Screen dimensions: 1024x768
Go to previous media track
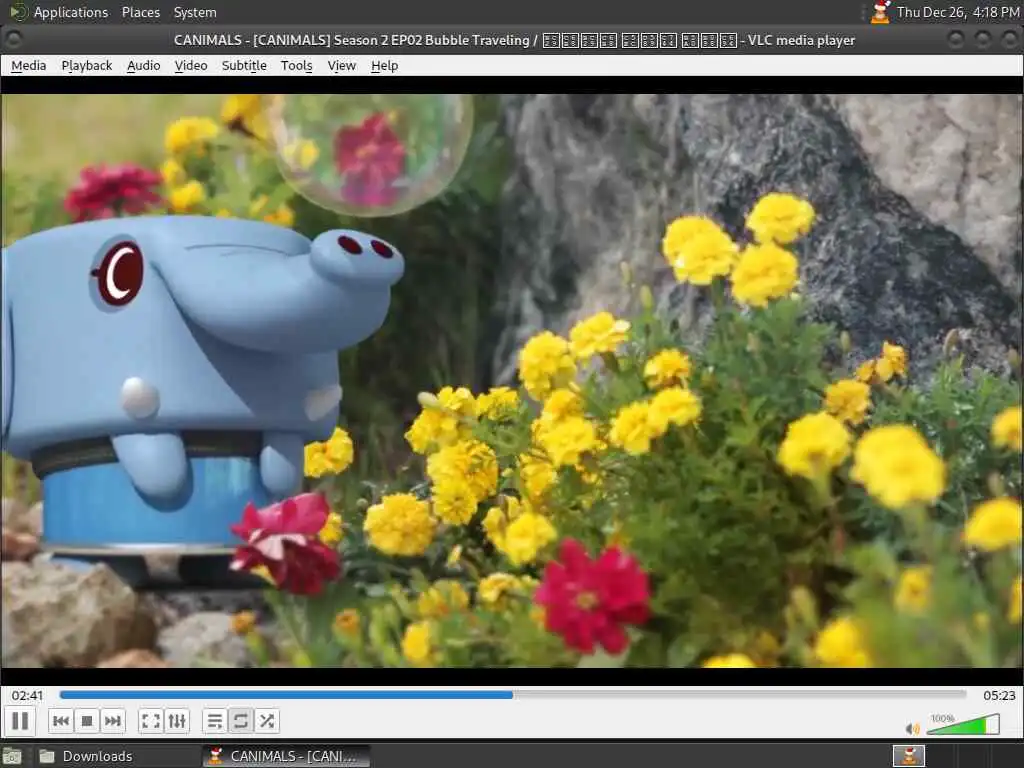(61, 721)
